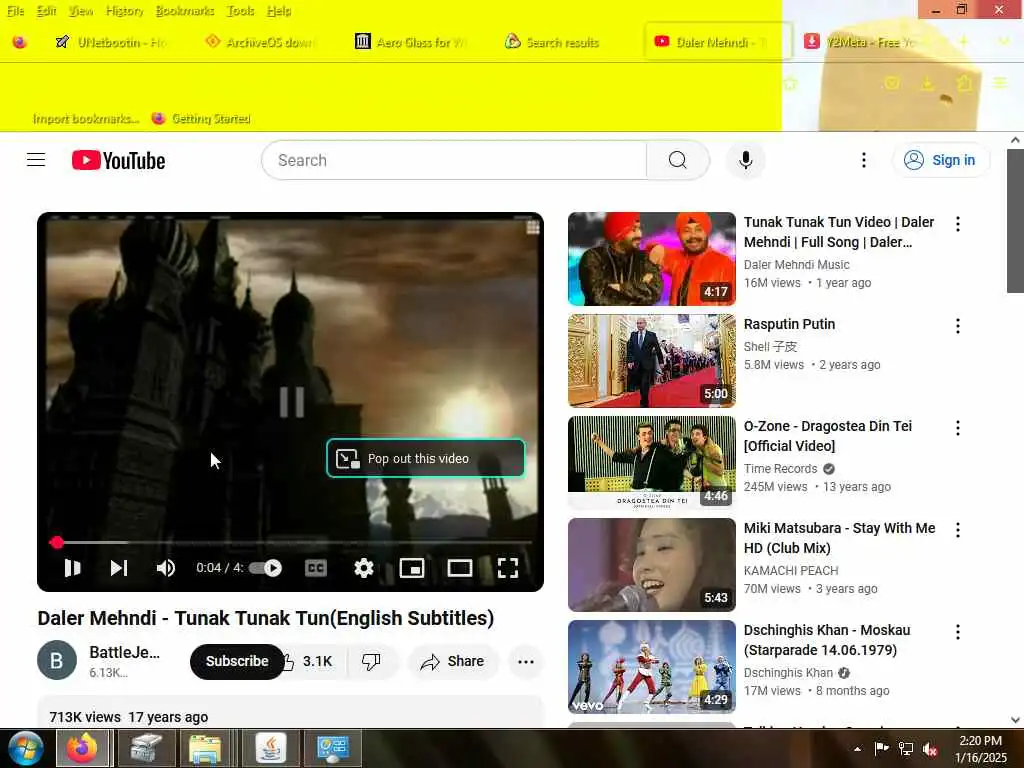This screenshot has width=1024, height=768.
Task: Toggle the autoplay switch in the player
Action: [266, 568]
